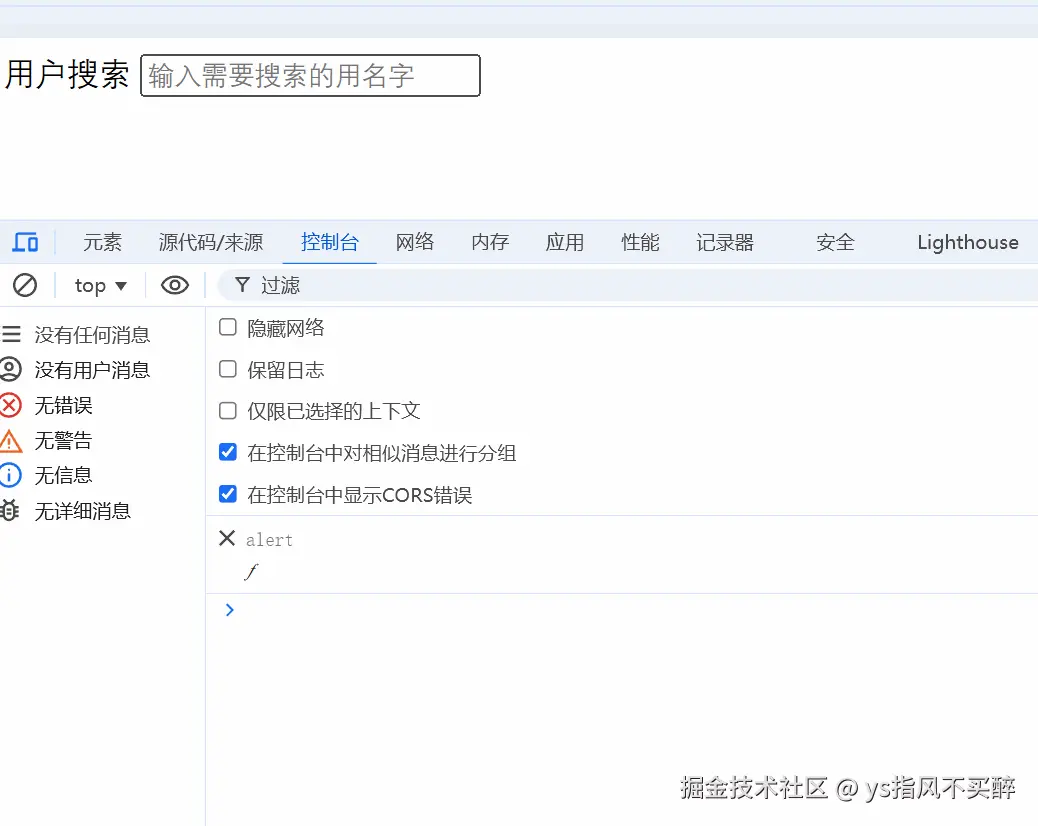Create a live expression with the eye icon
This screenshot has width=1038, height=826.
click(x=174, y=285)
